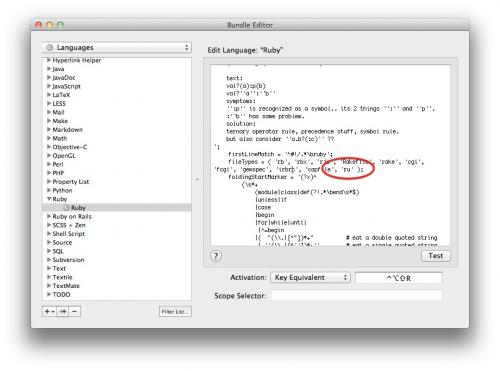
Task: Select the Ruby on Rails bundle
Action: click(117, 216)
